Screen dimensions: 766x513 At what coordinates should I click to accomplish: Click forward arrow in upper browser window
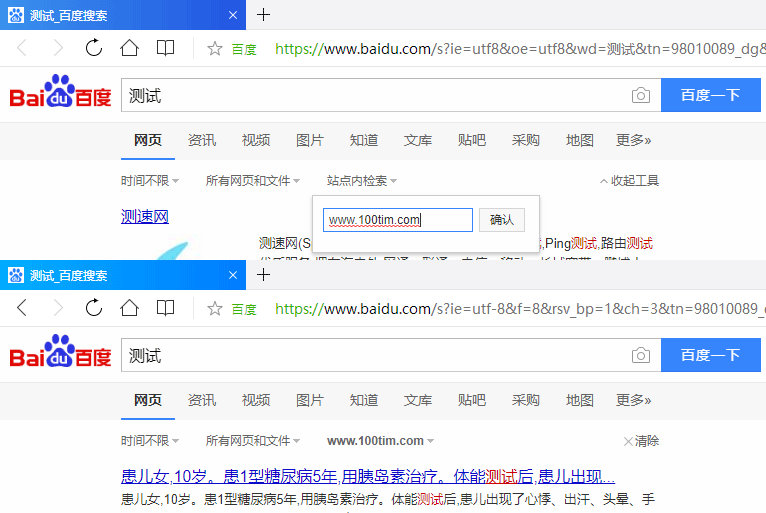58,48
